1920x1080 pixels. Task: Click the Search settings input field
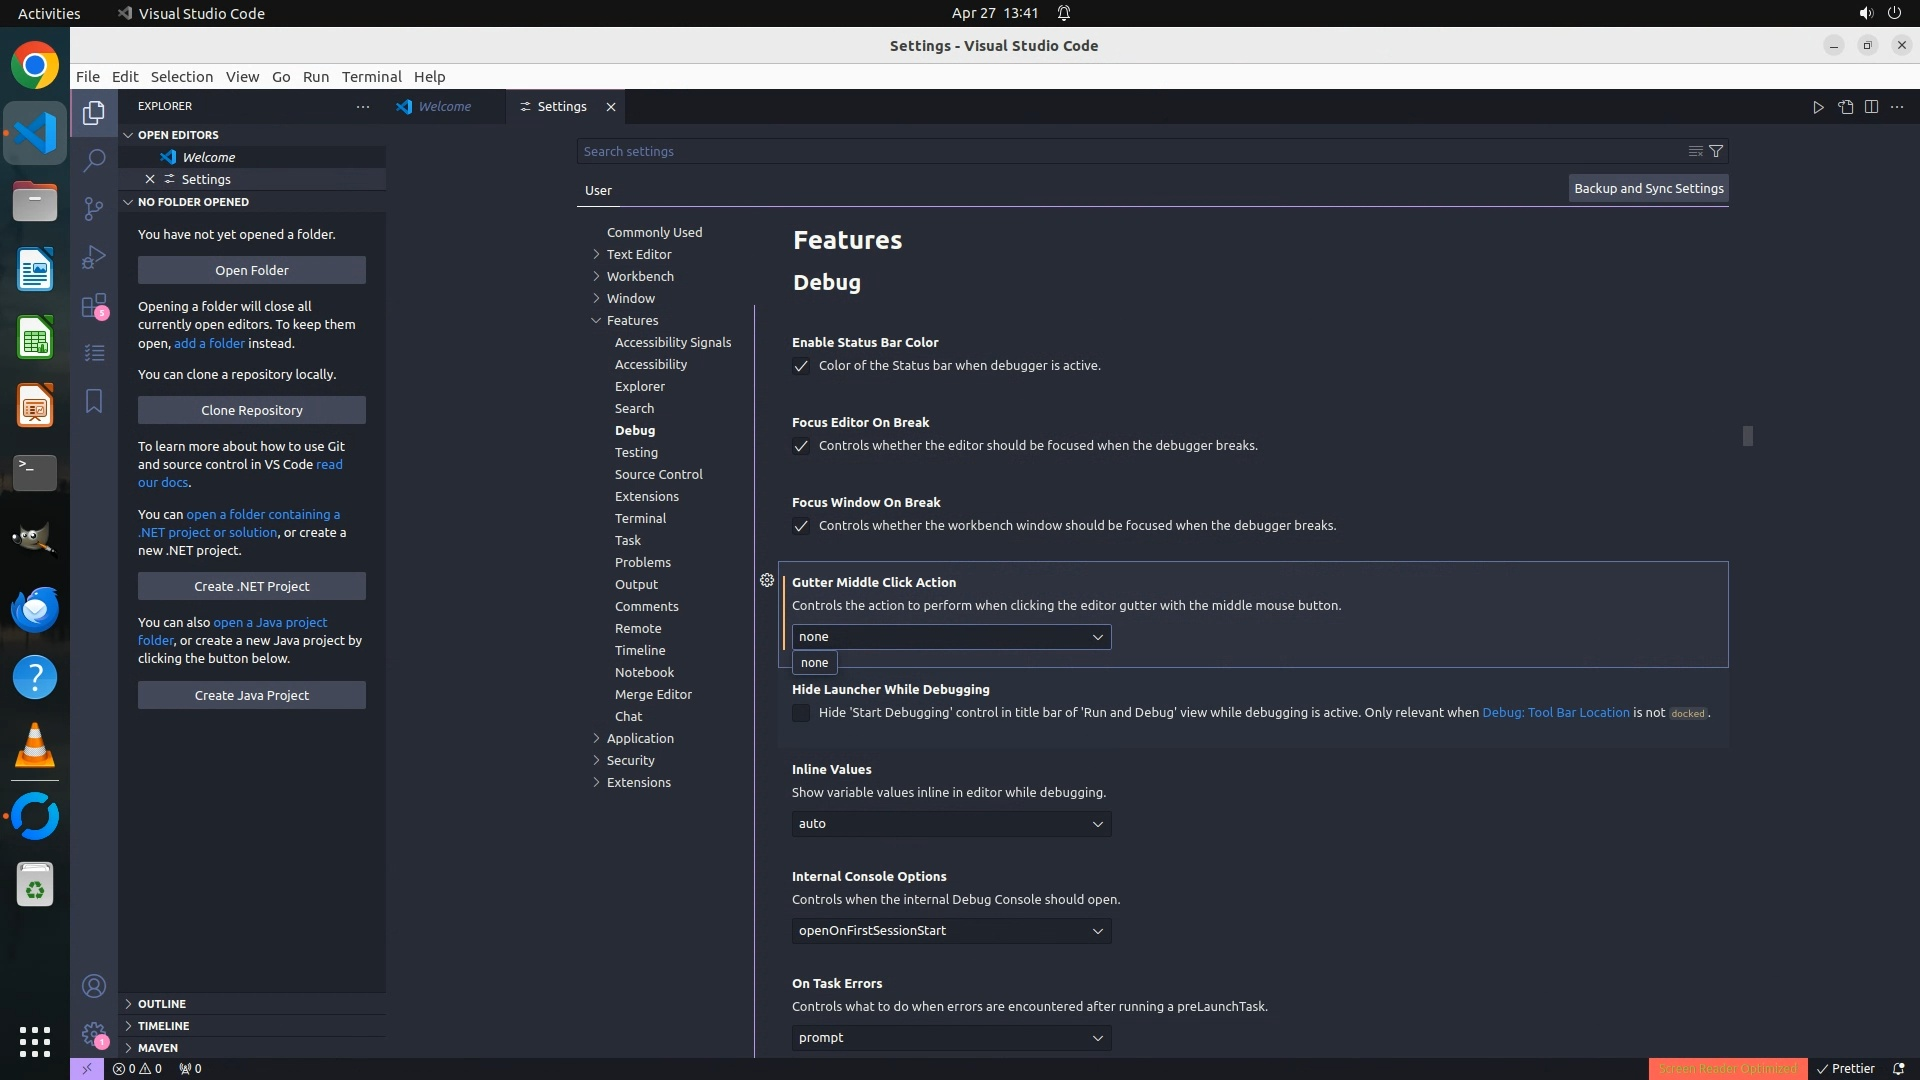(x=1130, y=151)
